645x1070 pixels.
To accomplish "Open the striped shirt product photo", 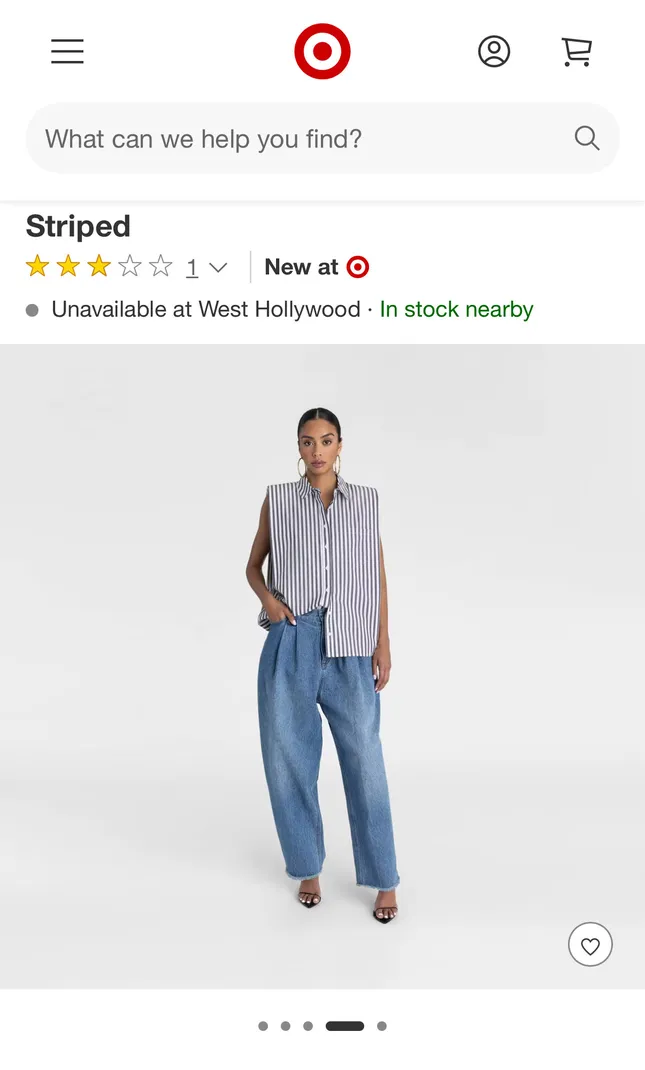I will coord(322,666).
